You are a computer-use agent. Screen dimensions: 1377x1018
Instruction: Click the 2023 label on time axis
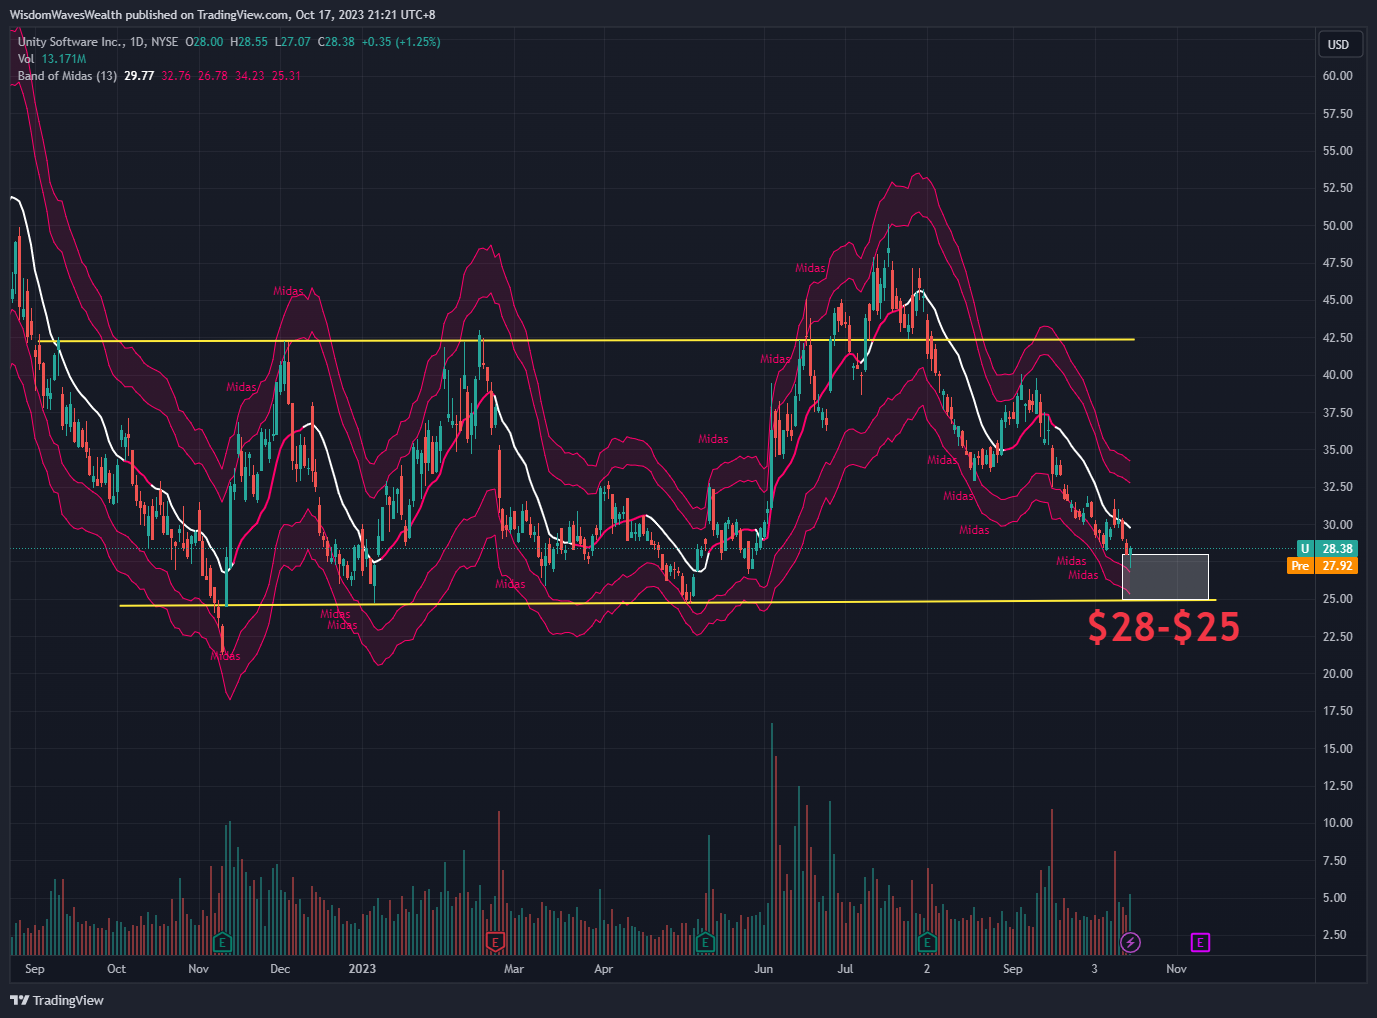tap(362, 969)
